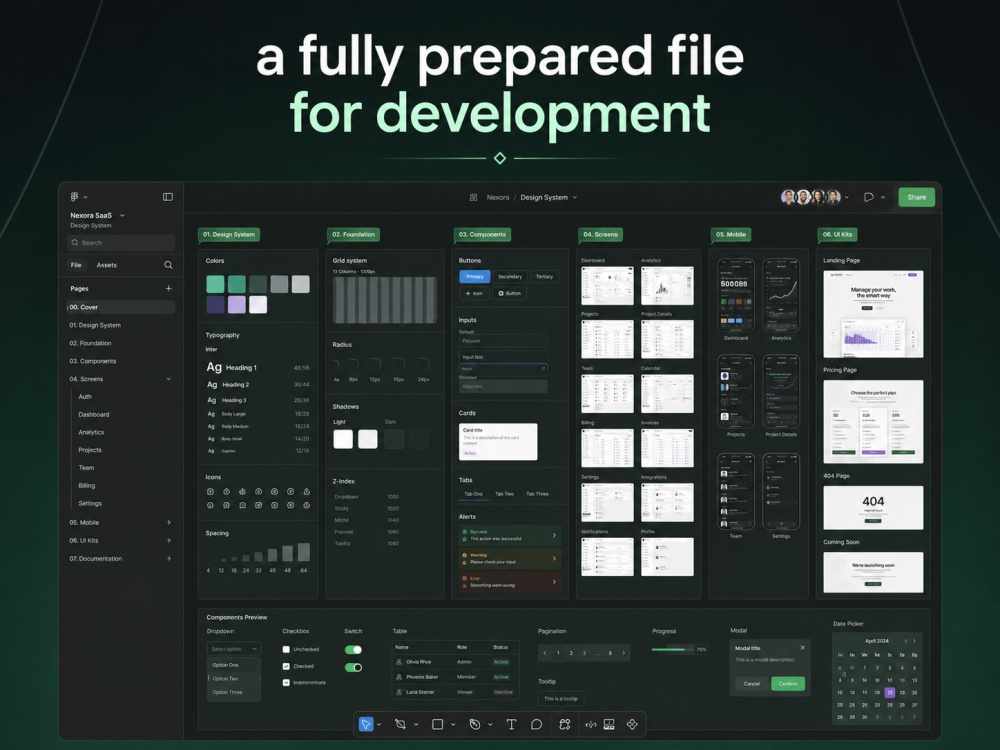Pick the first green color swatch

click(215, 284)
